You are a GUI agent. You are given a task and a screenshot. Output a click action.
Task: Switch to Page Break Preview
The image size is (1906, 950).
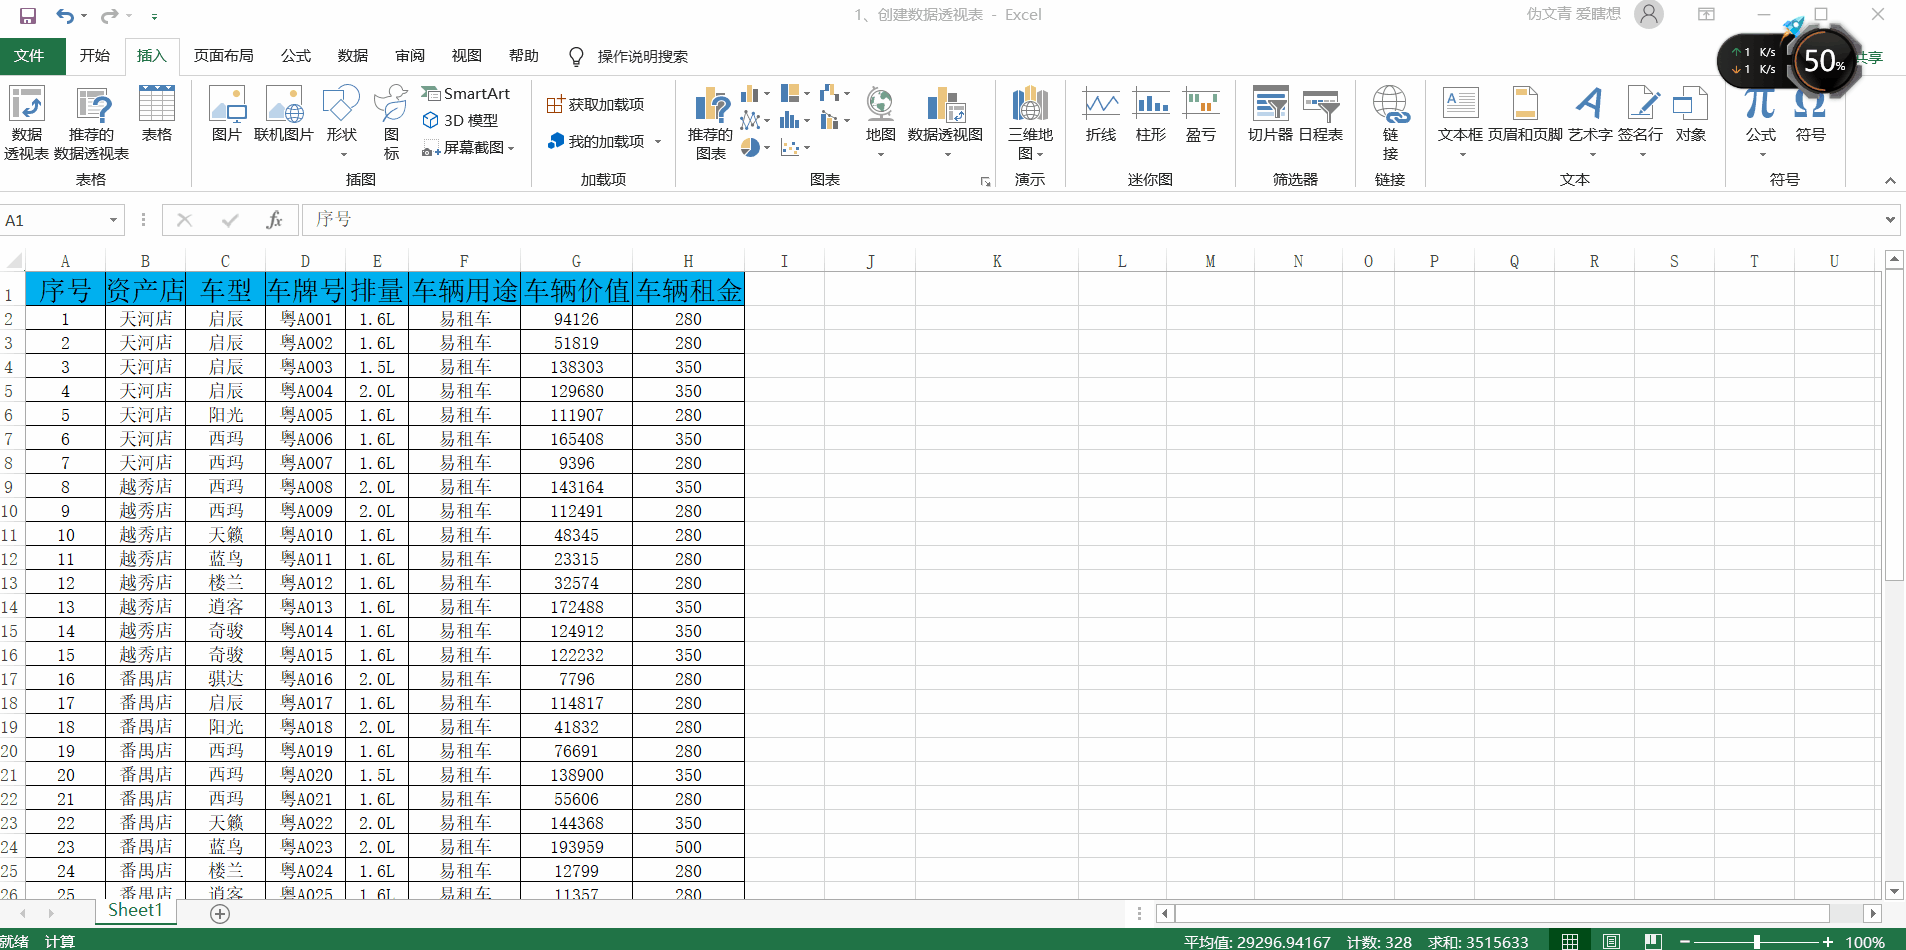point(1653,941)
